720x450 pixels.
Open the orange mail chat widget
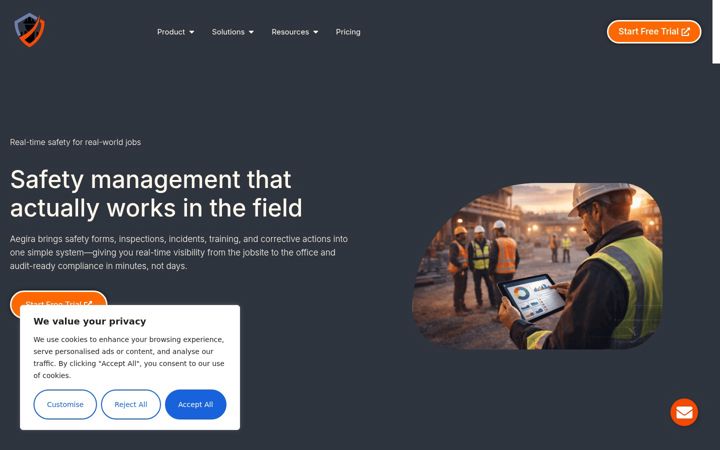coord(684,412)
